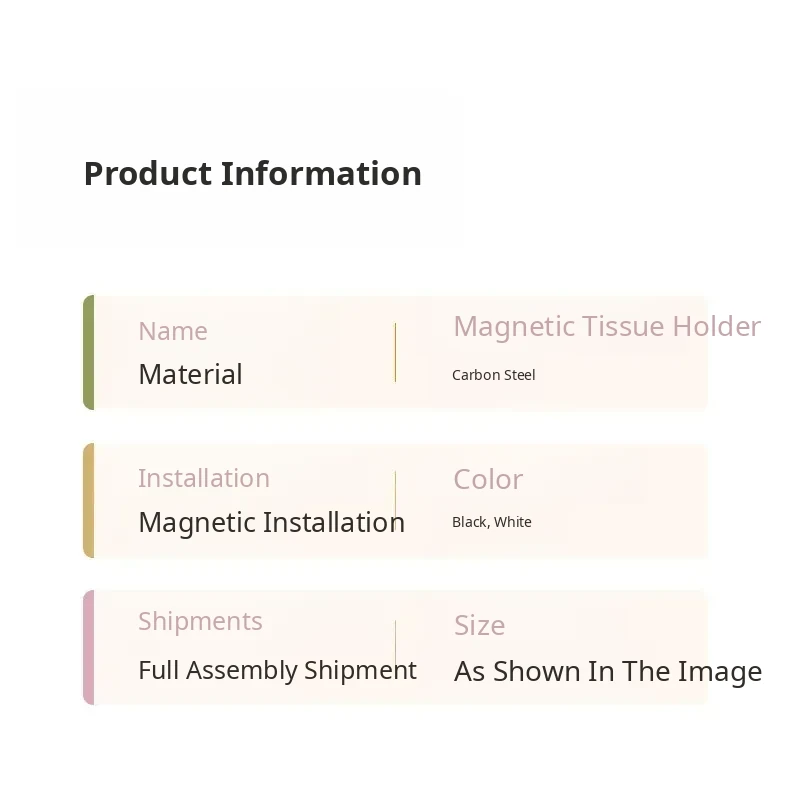Click the Name label

coord(173,331)
